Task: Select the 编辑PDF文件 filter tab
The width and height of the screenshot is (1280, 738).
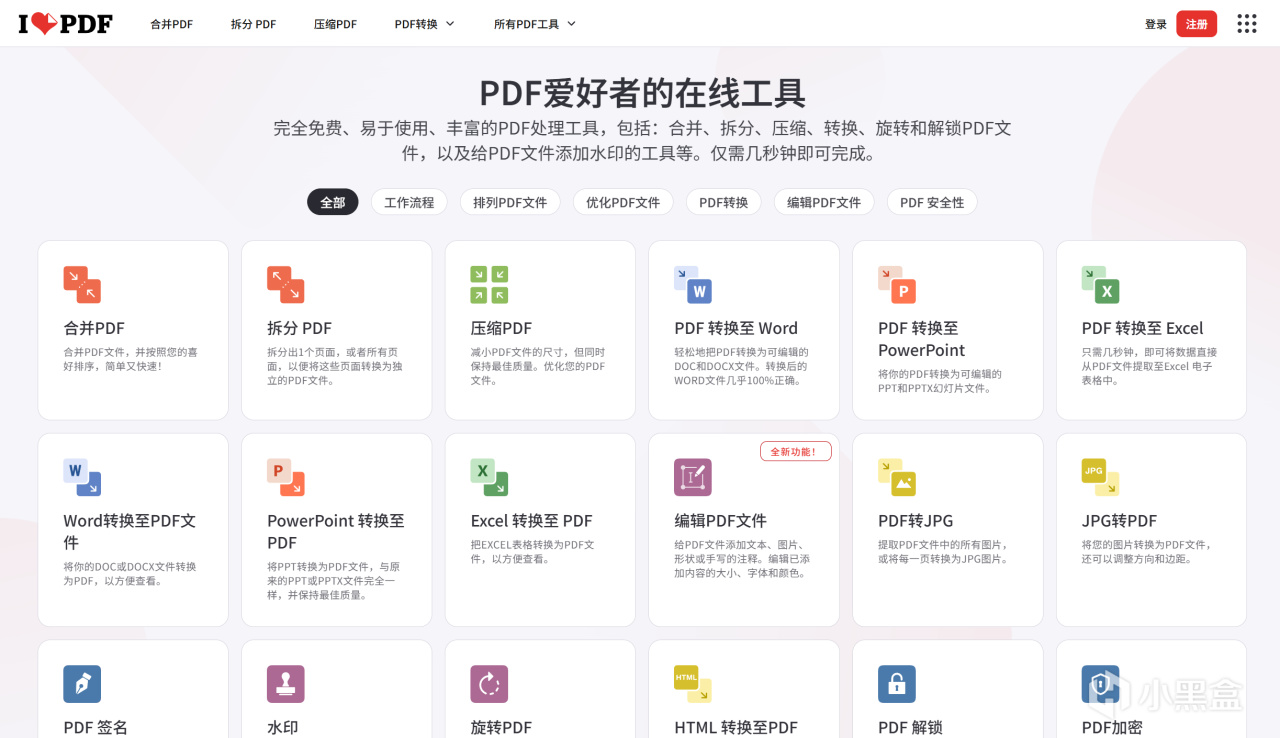Action: point(824,202)
